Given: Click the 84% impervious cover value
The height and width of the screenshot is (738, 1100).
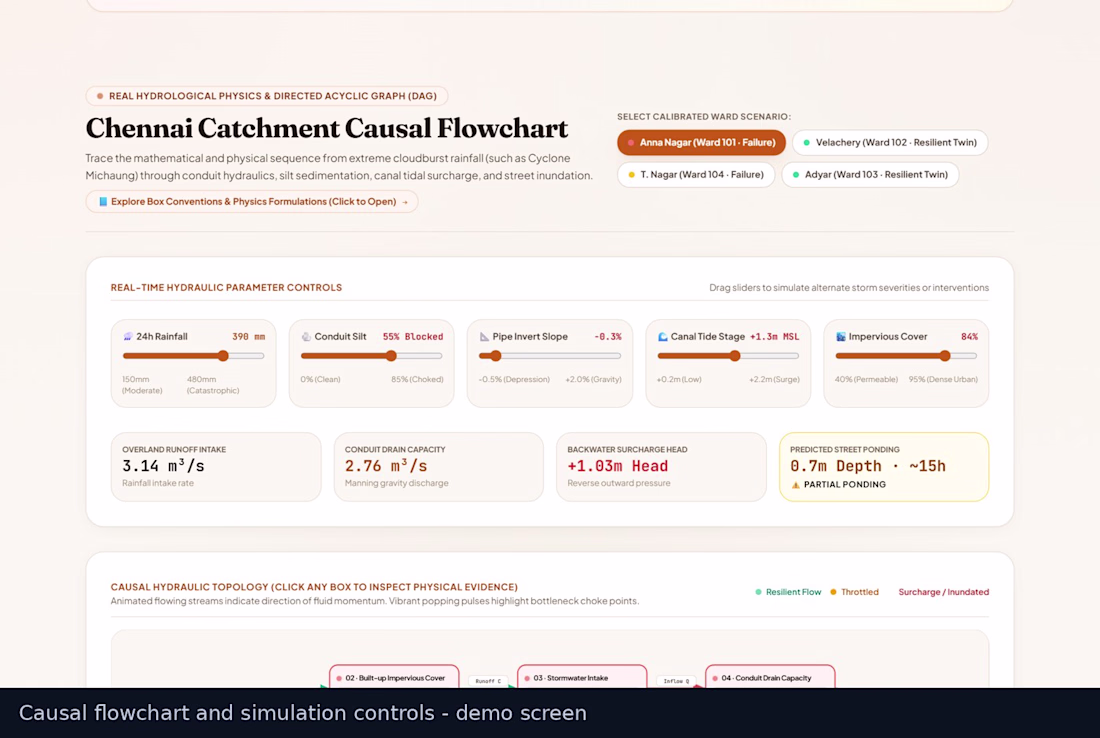Looking at the screenshot, I should [969, 337].
